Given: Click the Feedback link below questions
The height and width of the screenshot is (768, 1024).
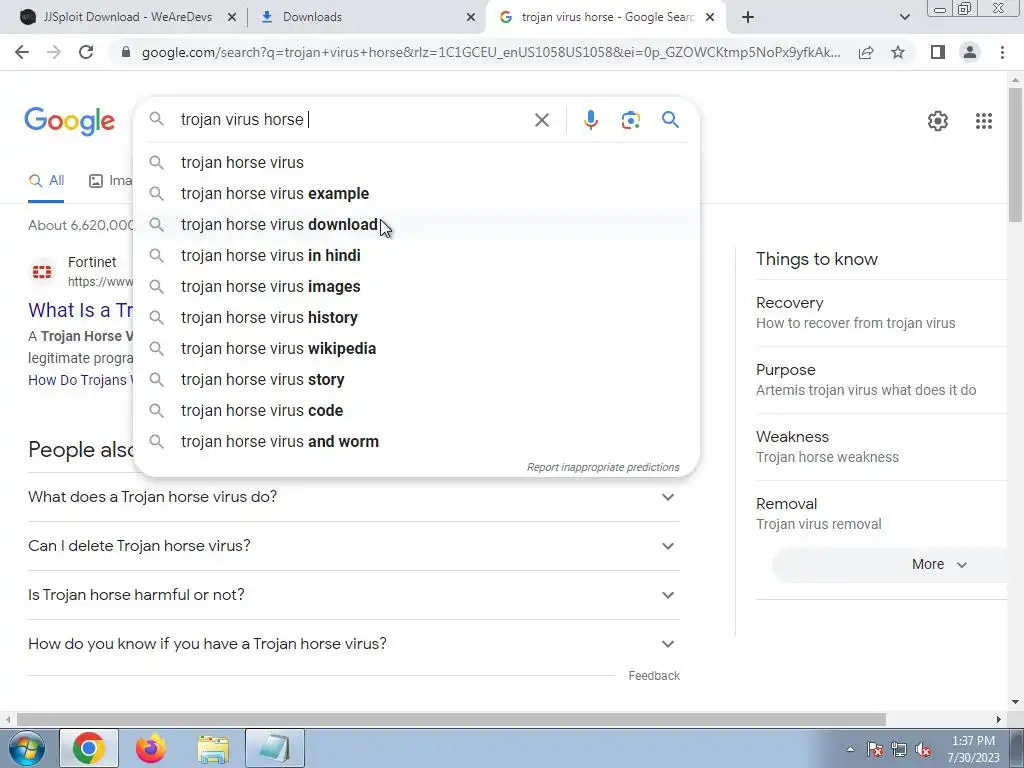Looking at the screenshot, I should click(654, 676).
